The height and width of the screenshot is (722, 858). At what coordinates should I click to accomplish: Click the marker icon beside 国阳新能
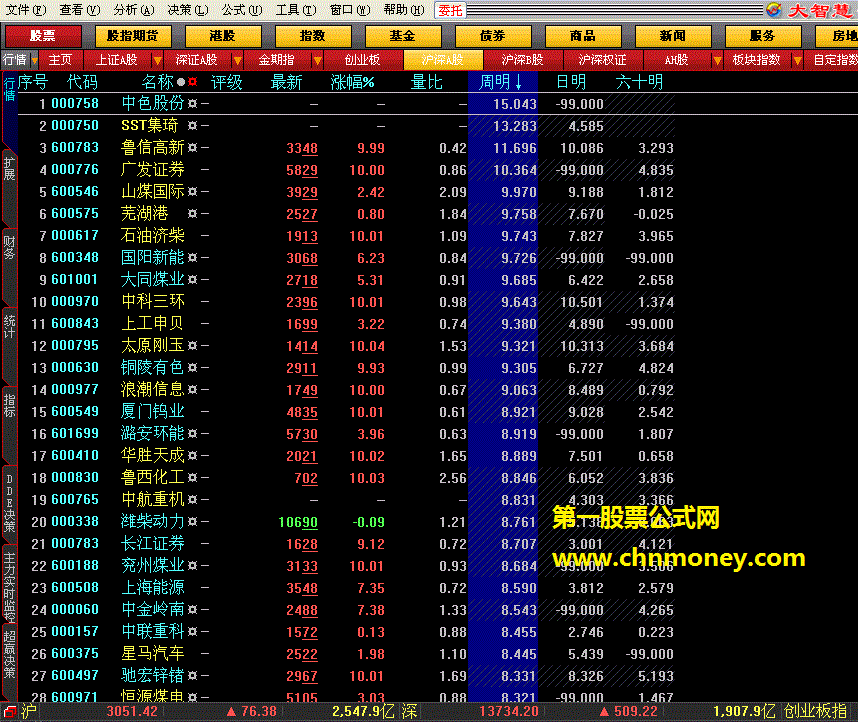click(x=192, y=257)
